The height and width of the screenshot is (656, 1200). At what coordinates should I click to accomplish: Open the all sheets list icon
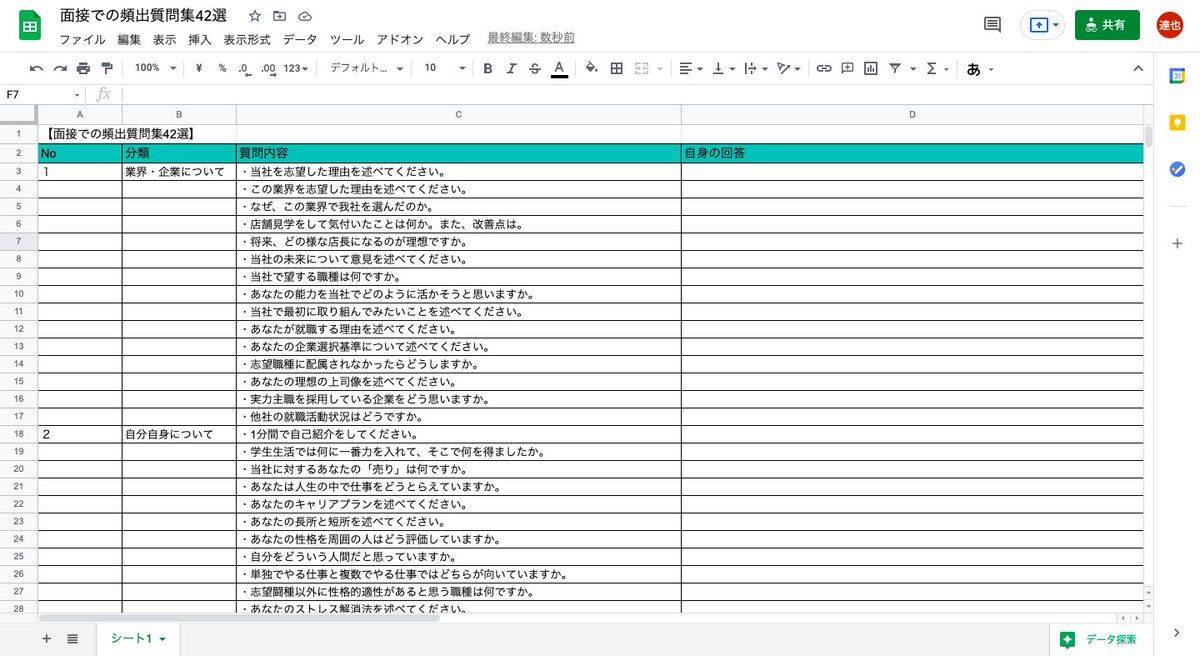coord(73,638)
